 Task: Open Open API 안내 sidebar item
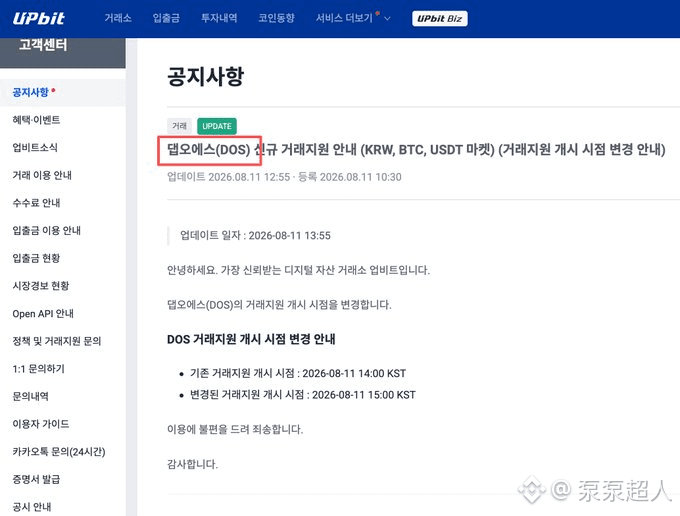[x=43, y=314]
